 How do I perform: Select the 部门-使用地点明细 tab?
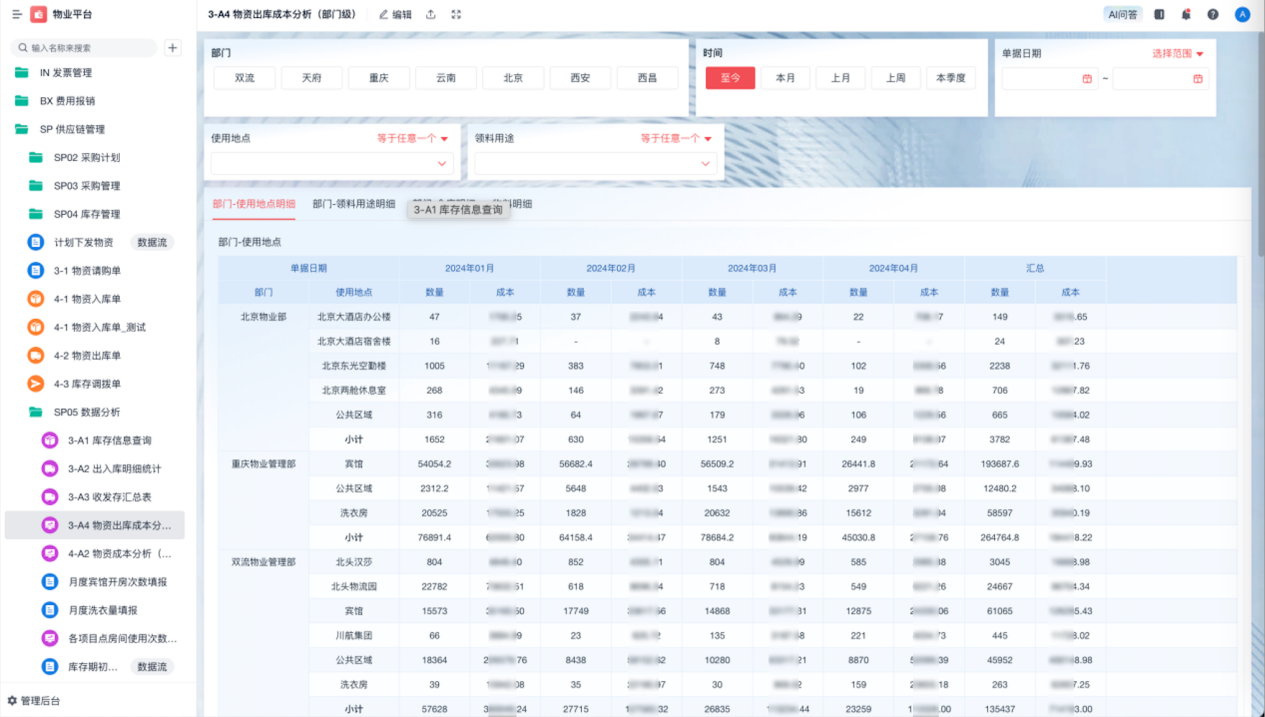253,204
